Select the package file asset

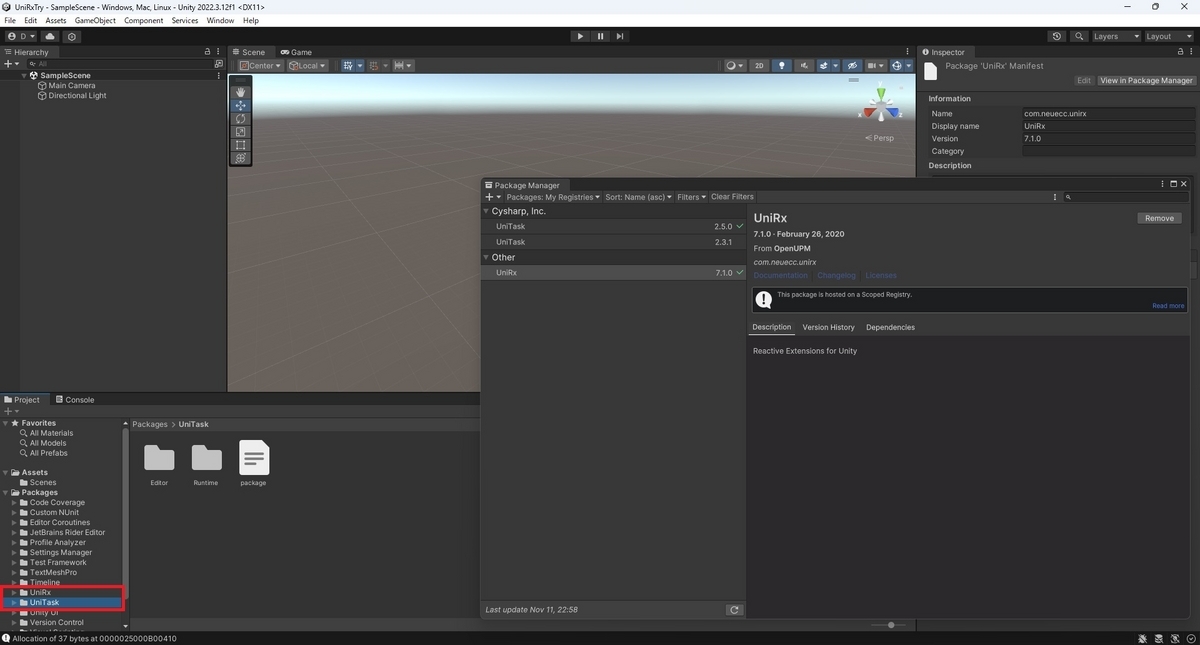(254, 463)
